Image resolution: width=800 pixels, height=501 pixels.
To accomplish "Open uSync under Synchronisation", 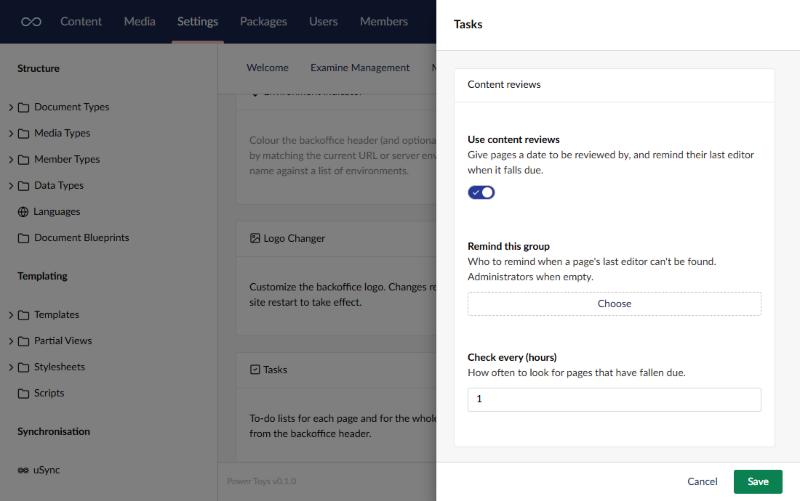I will (46, 470).
